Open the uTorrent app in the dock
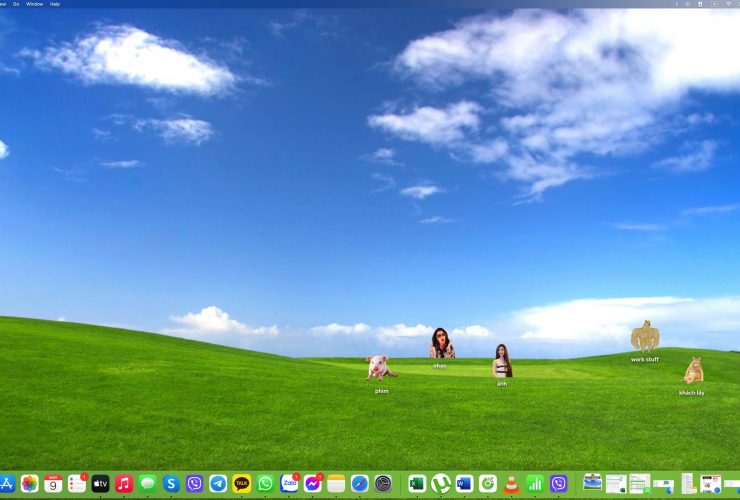The width and height of the screenshot is (740, 500). click(440, 484)
